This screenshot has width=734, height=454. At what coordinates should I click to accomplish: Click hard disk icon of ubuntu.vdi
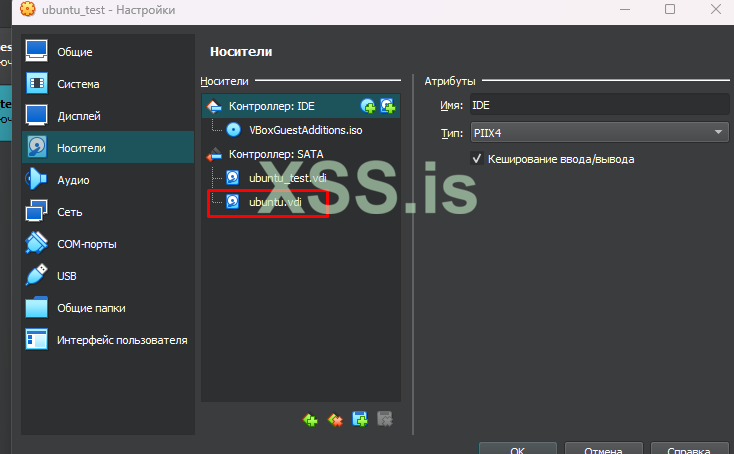[x=233, y=201]
